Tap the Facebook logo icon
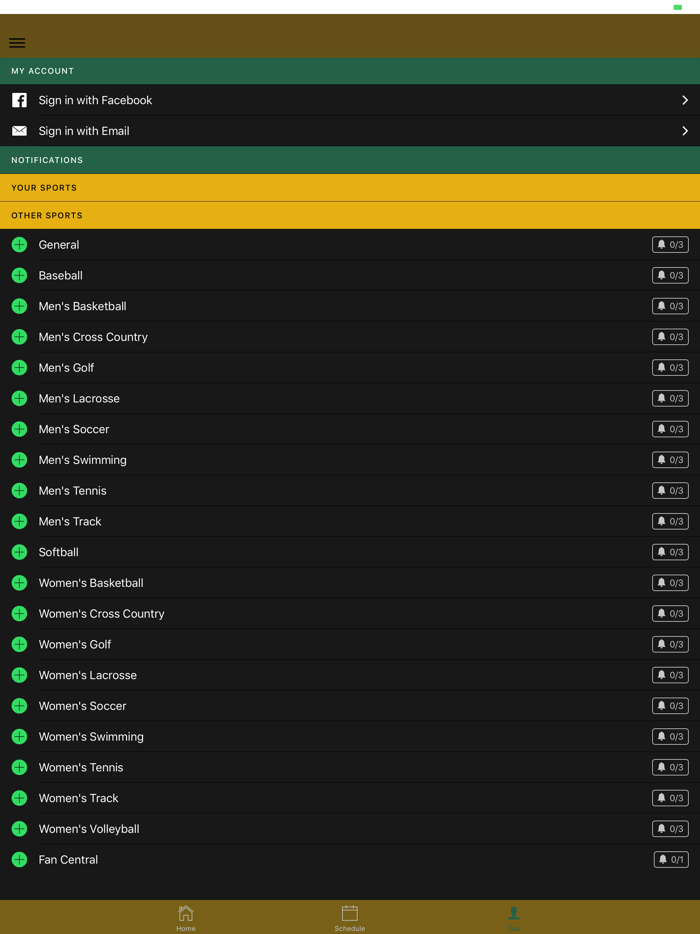This screenshot has height=934, width=700. point(20,100)
